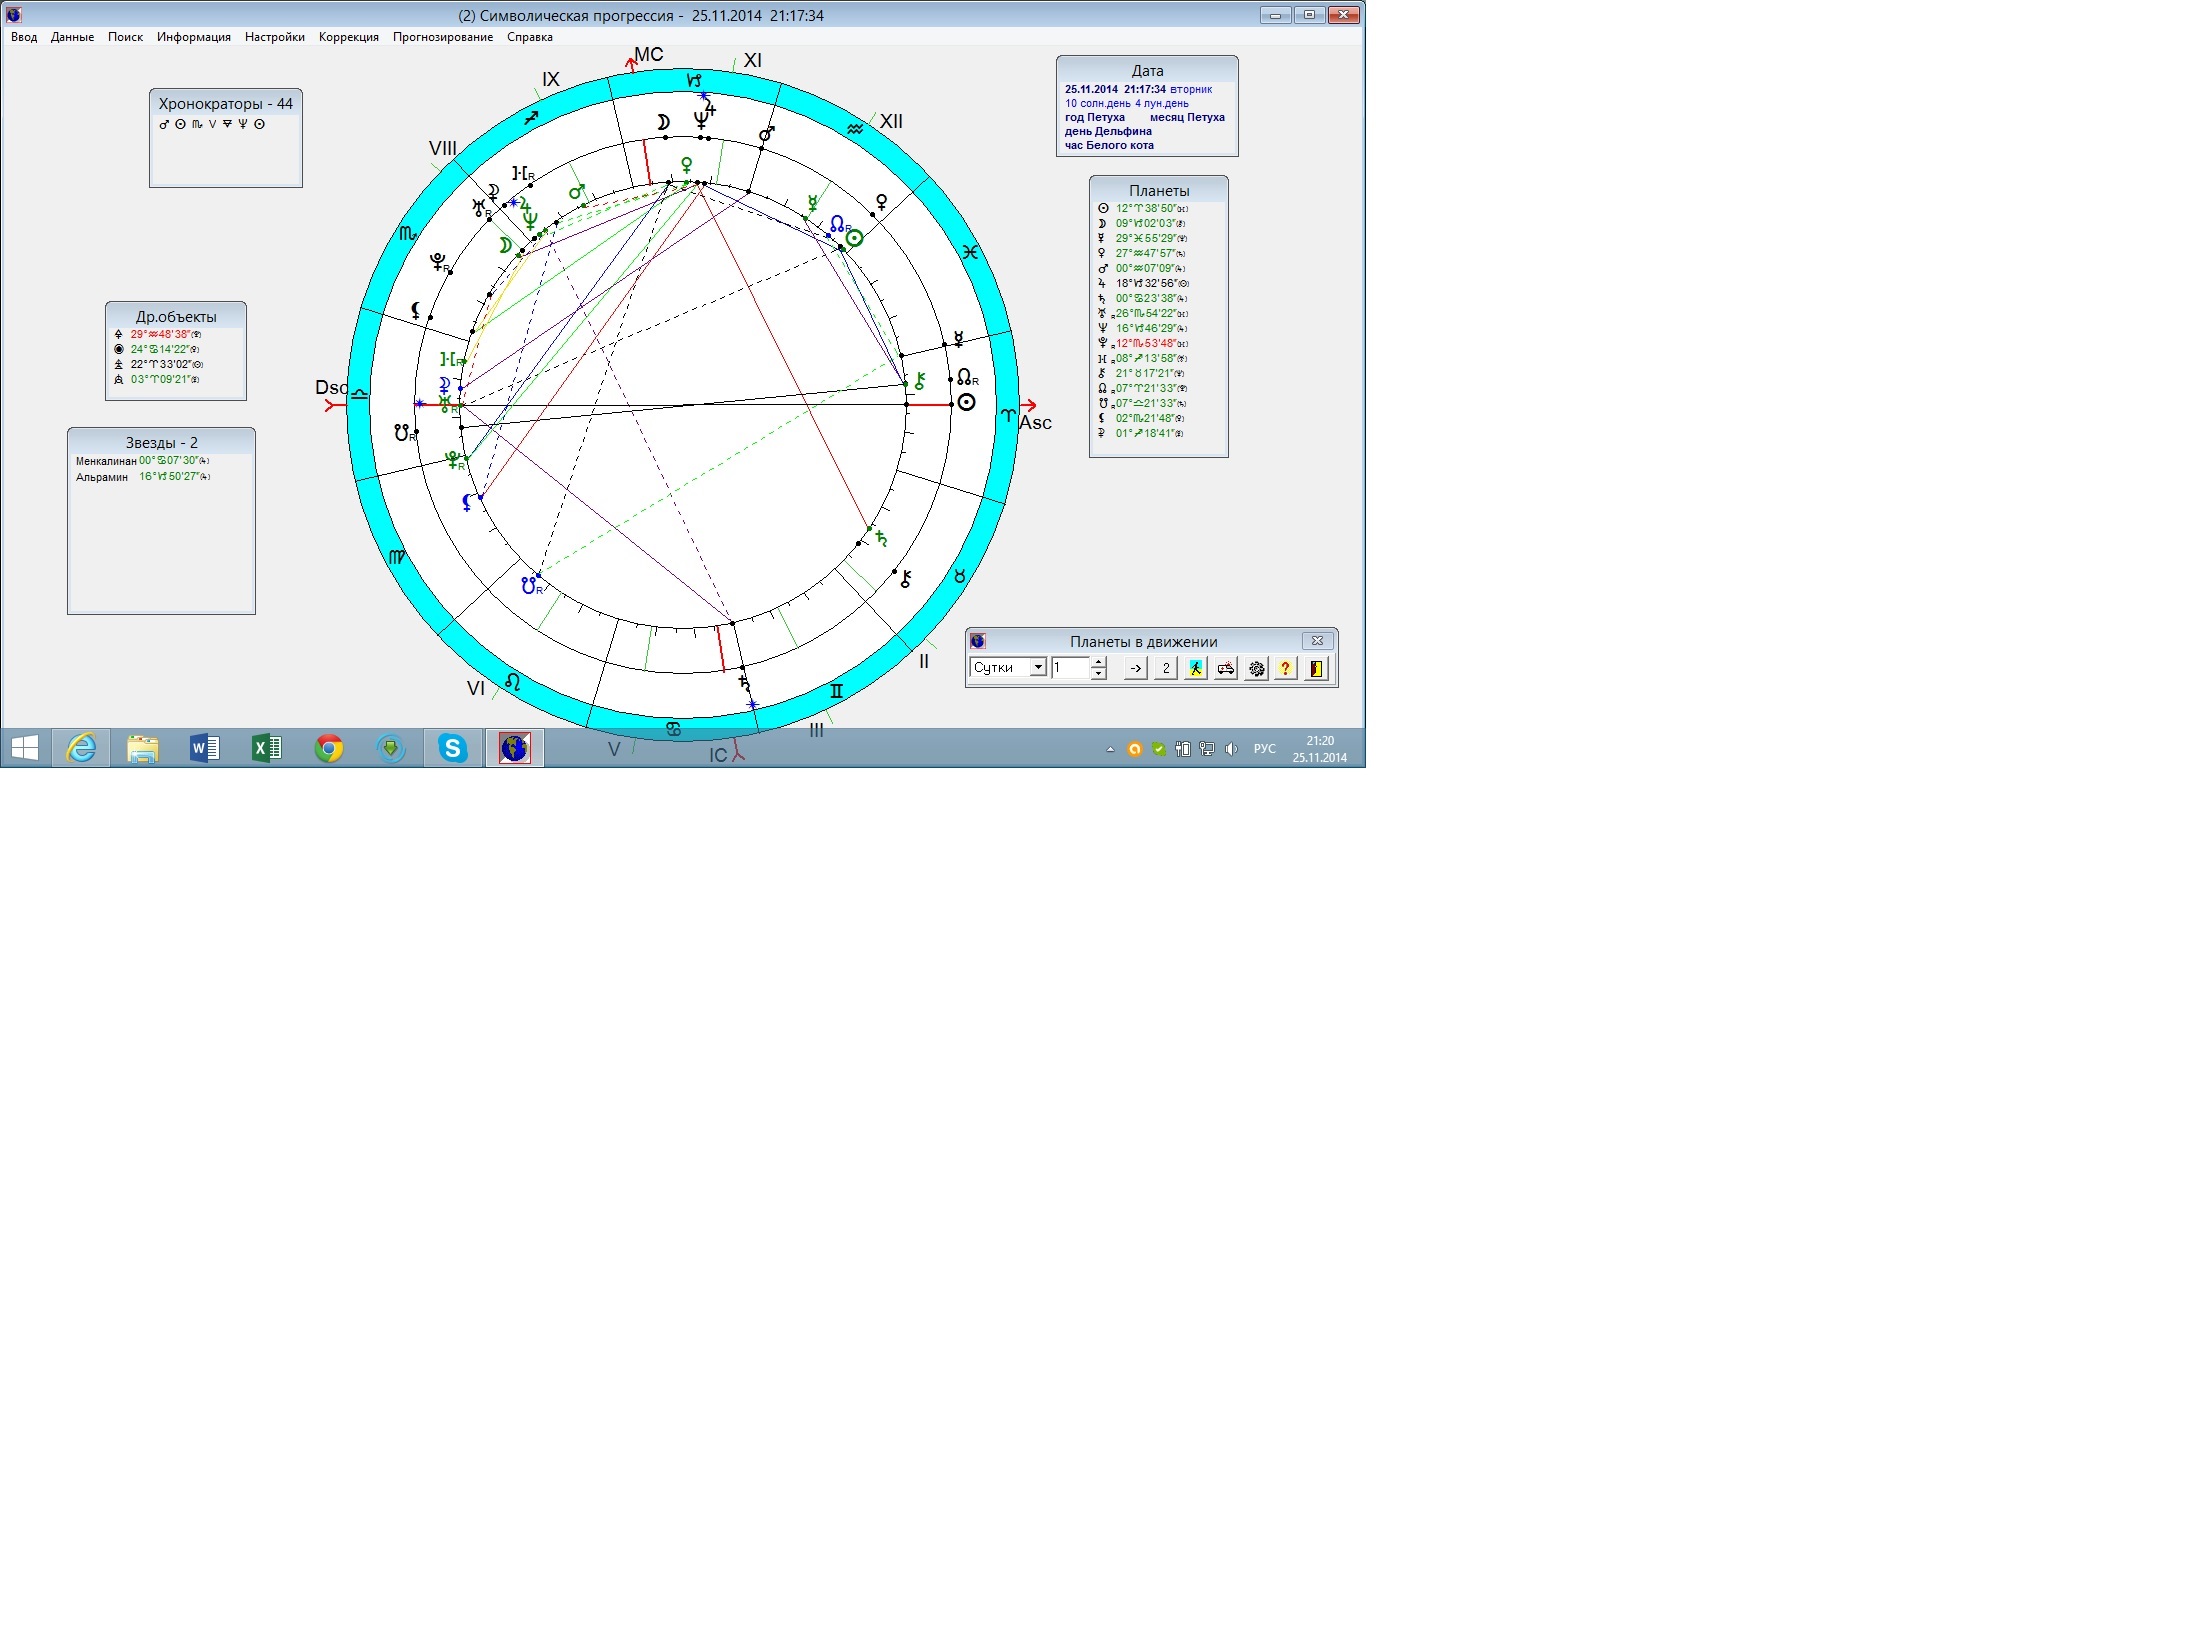Click the forward arrow step button
This screenshot has width=2200, height=1649.
pyautogui.click(x=1135, y=669)
